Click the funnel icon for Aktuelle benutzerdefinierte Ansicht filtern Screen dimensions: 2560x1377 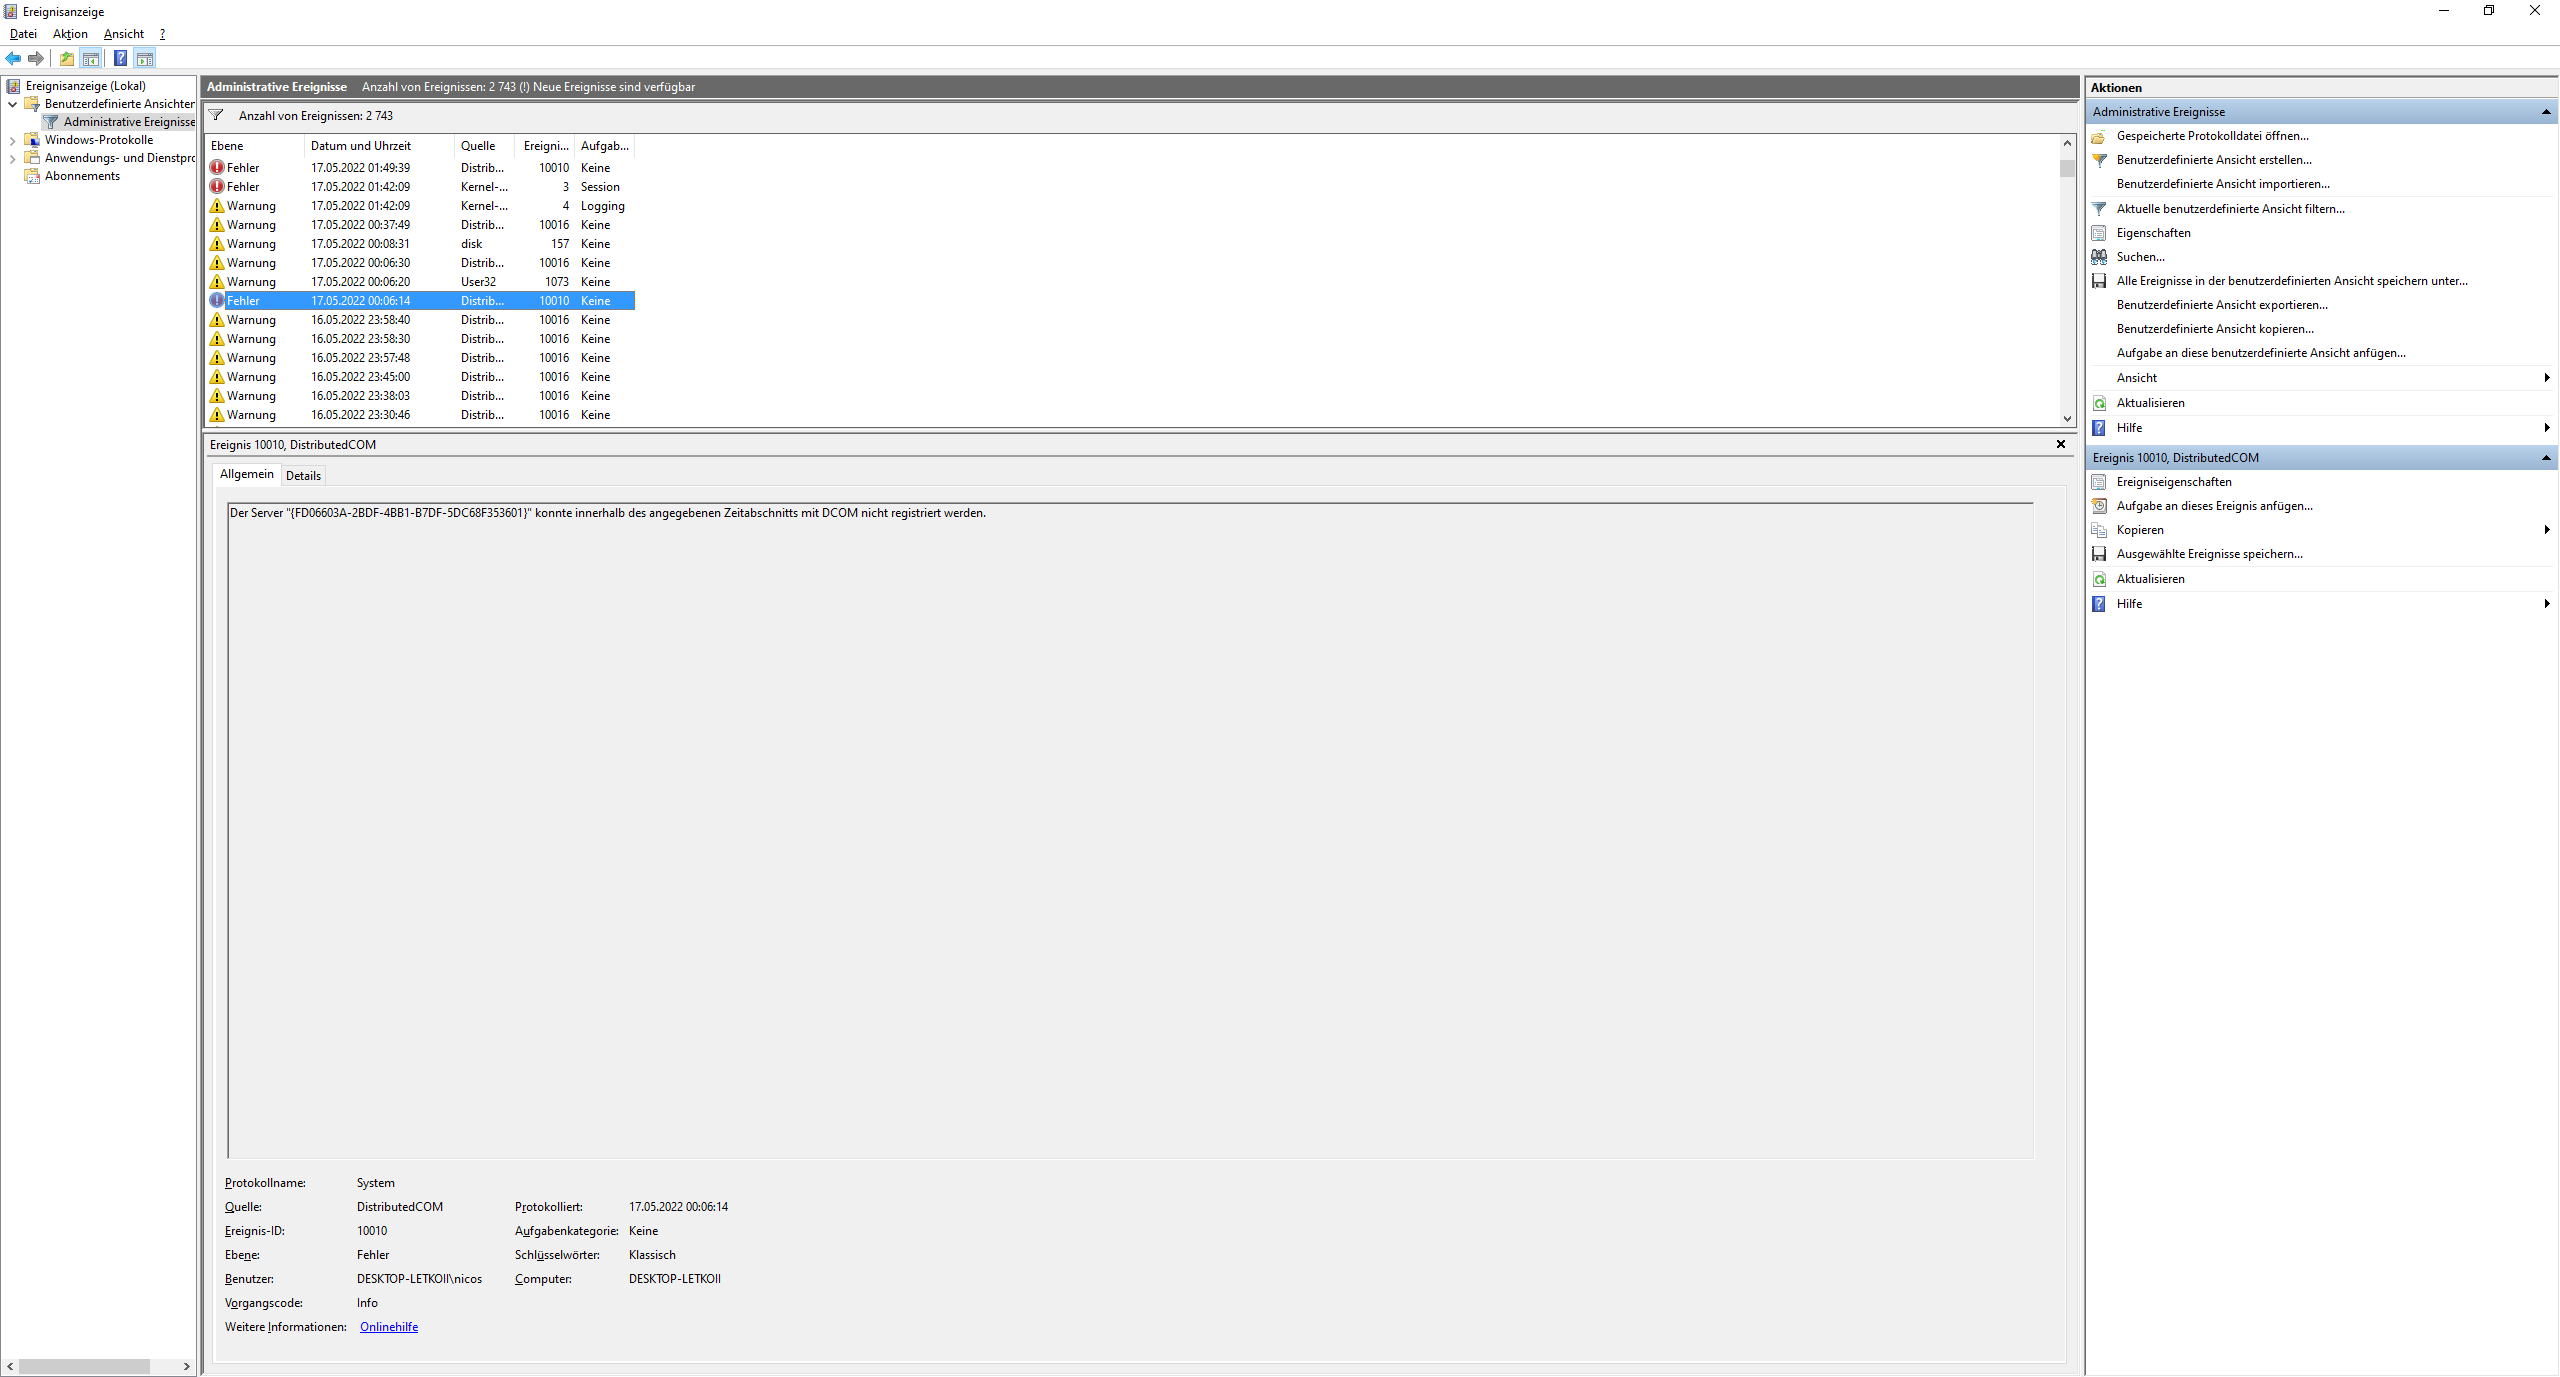click(2099, 209)
